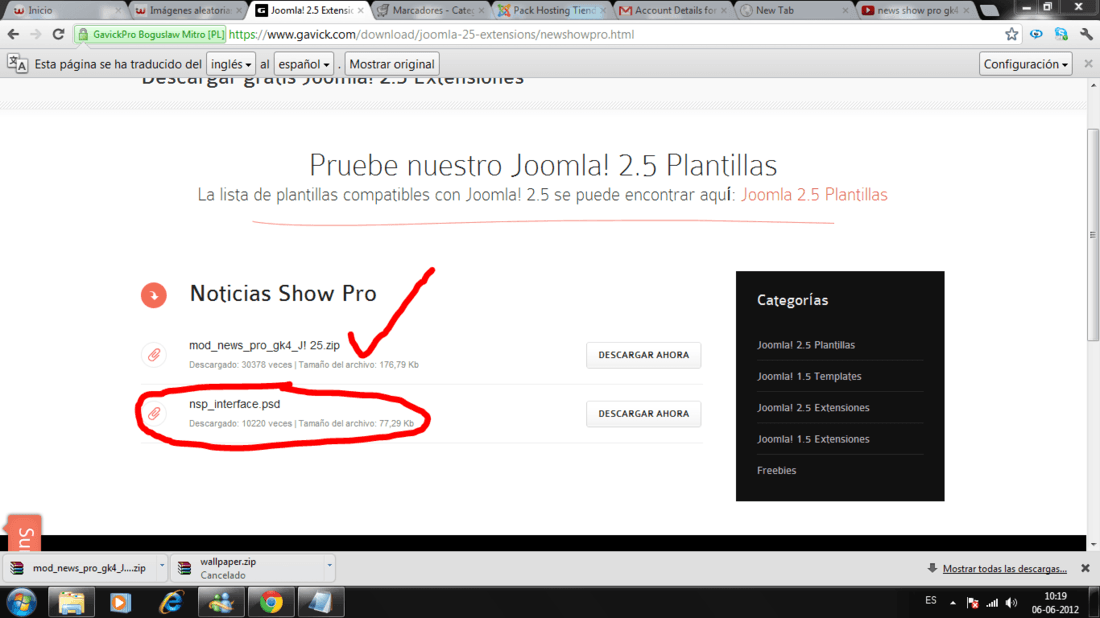Click the SSL certificate badge GavickPro in the address bar
This screenshot has height=618, width=1100.
click(151, 34)
